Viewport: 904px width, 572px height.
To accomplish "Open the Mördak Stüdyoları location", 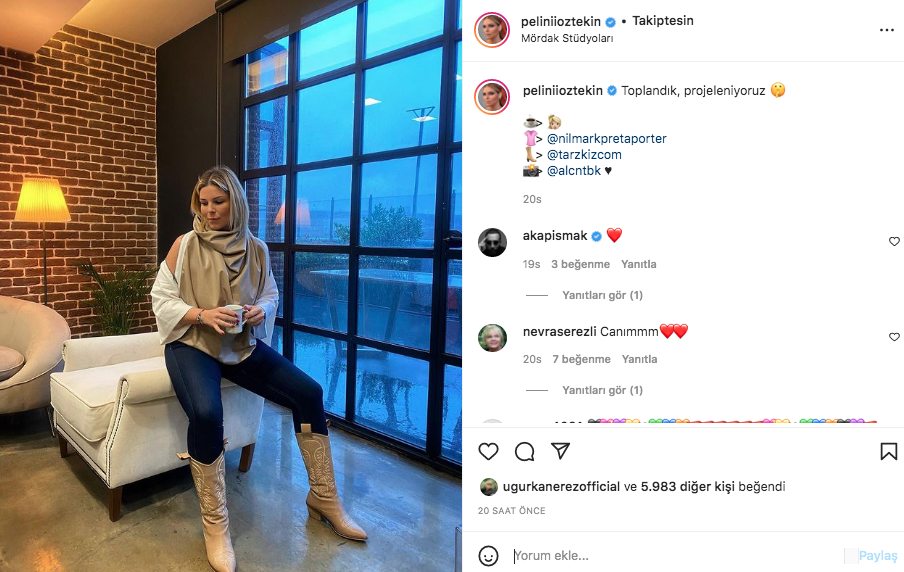I will coord(567,39).
